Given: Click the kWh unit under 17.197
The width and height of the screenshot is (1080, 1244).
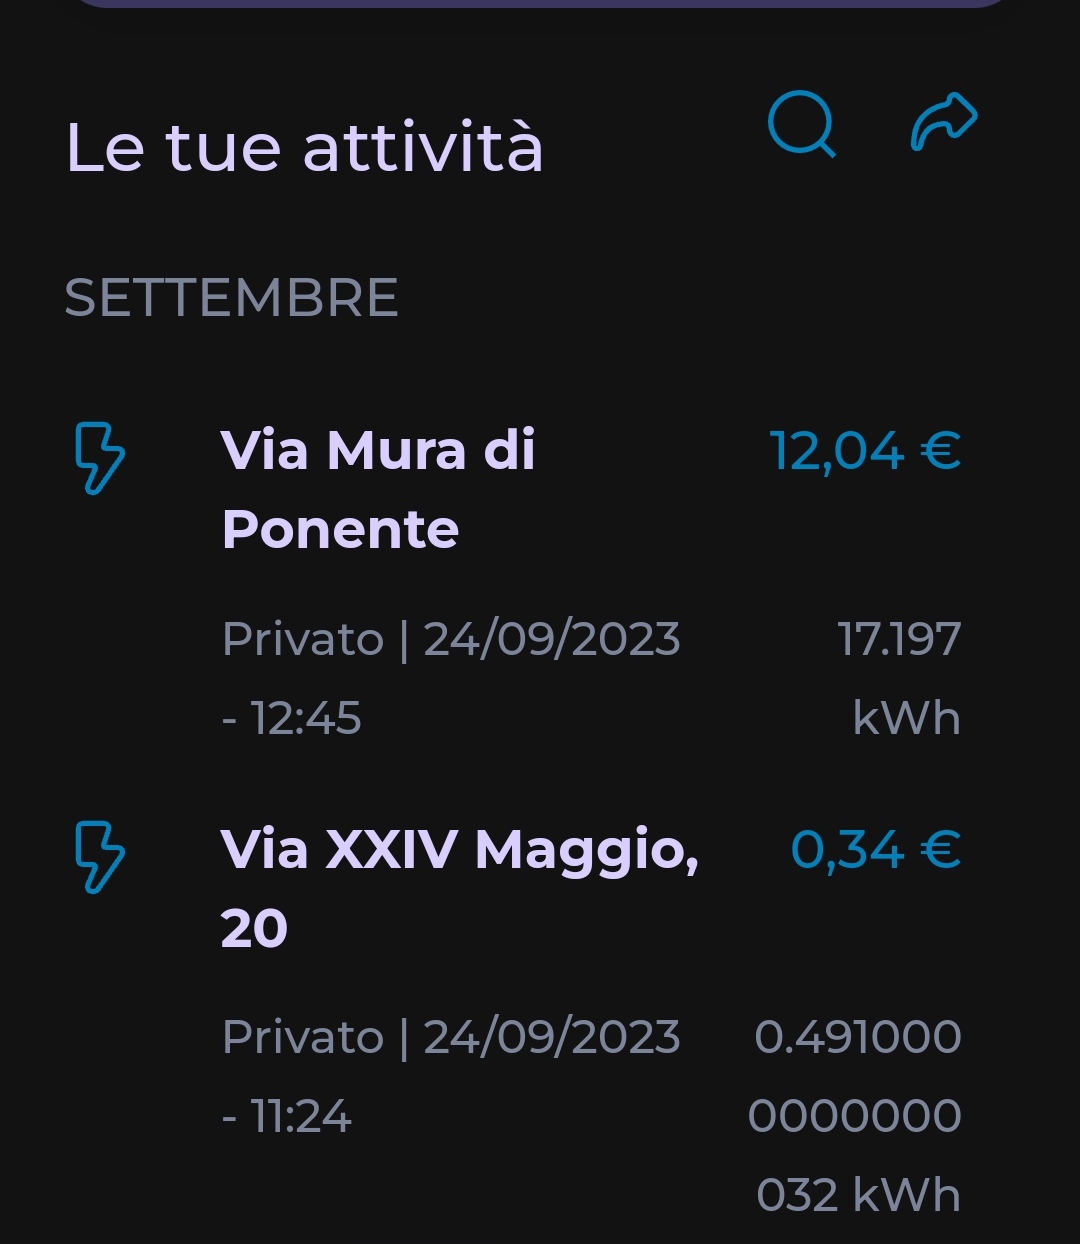Looking at the screenshot, I should click(906, 718).
